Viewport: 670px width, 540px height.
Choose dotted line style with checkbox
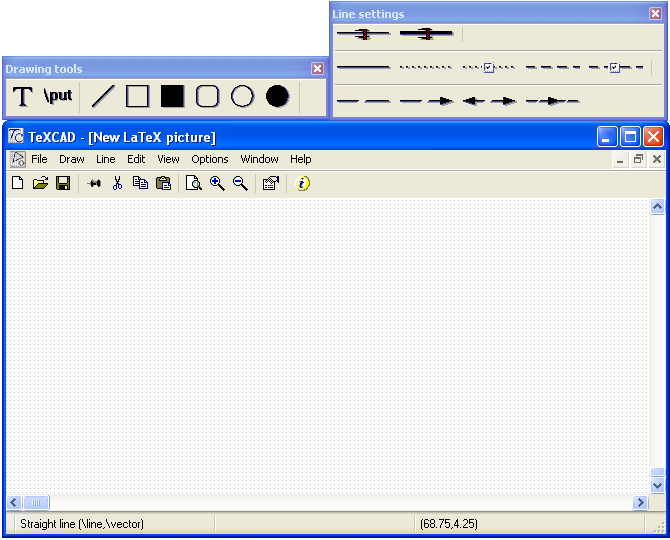coord(488,68)
